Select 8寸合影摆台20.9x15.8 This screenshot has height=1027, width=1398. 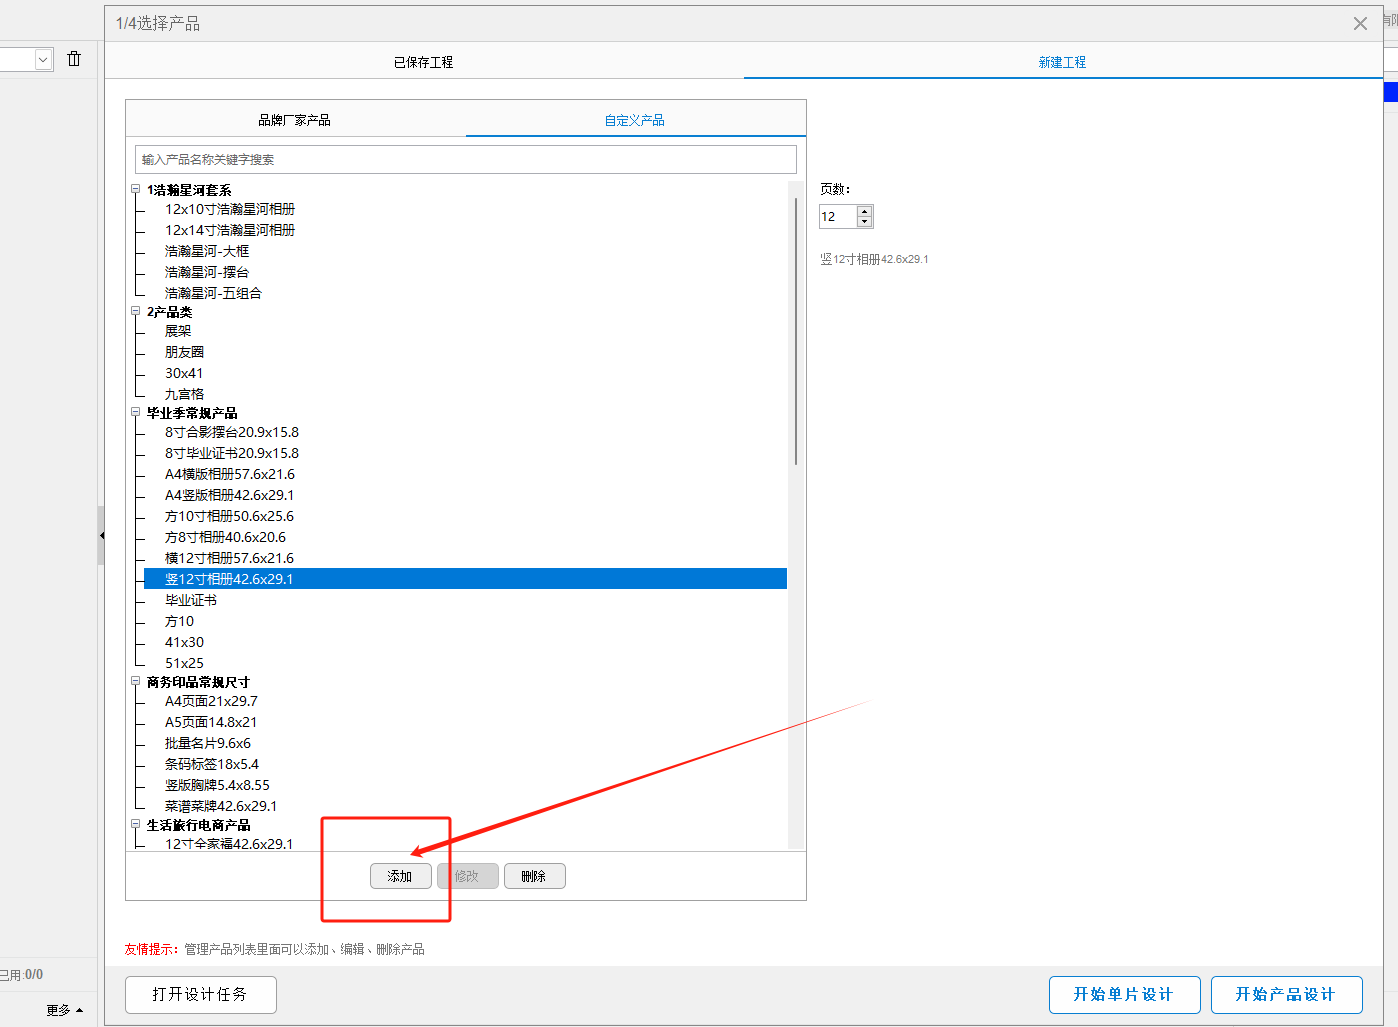point(232,432)
